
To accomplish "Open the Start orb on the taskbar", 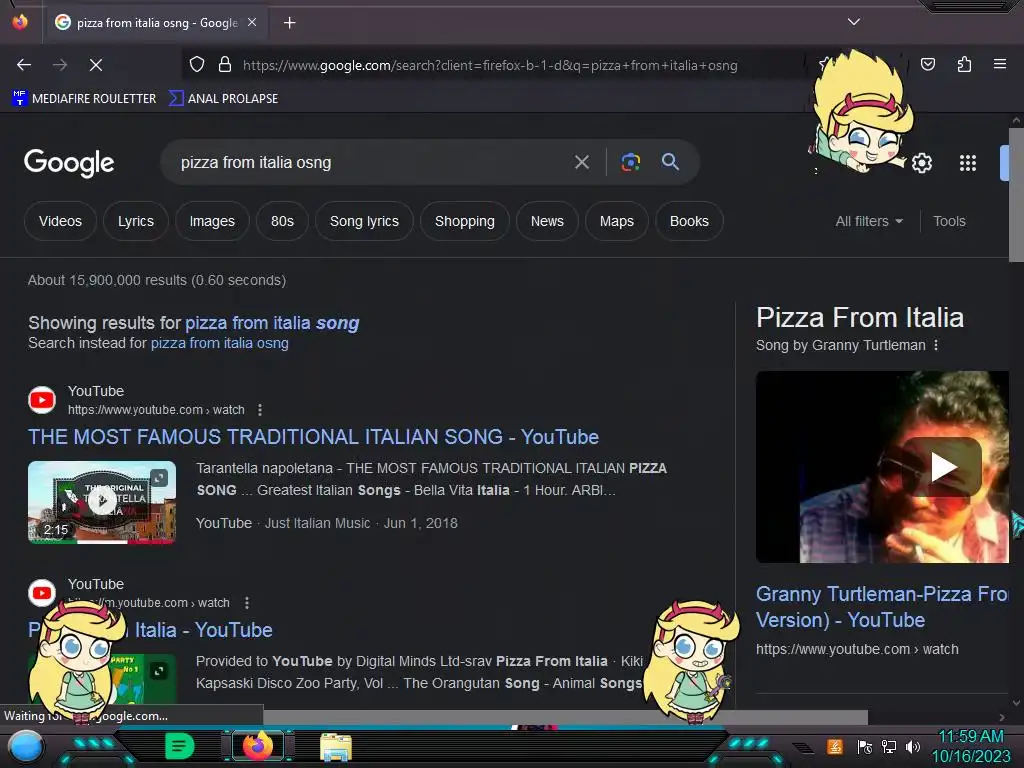I will click(x=25, y=746).
